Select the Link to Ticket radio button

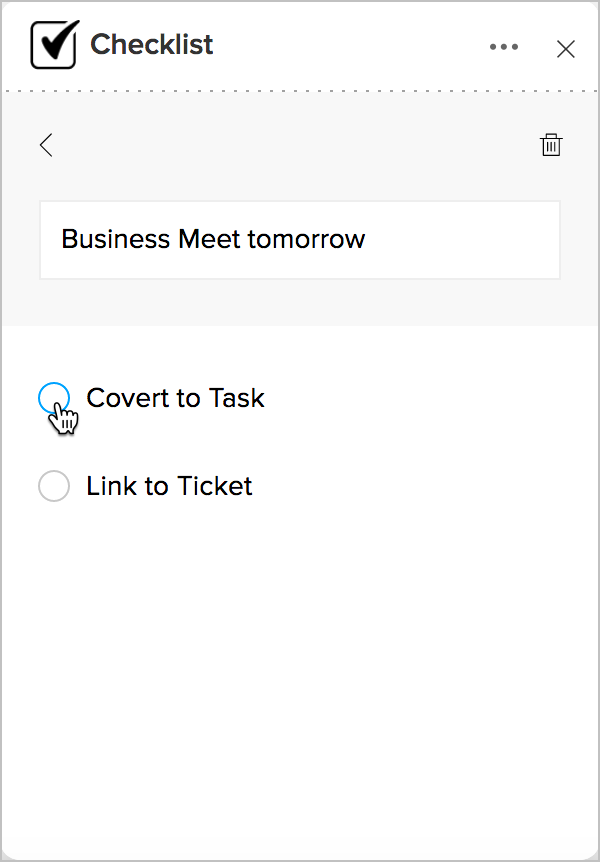[x=53, y=487]
